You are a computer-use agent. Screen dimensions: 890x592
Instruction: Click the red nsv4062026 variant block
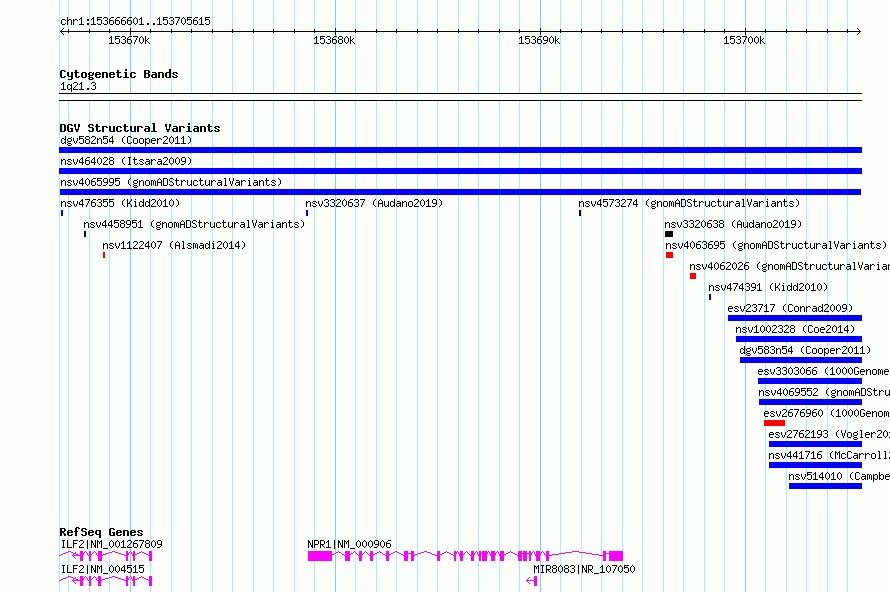click(693, 276)
